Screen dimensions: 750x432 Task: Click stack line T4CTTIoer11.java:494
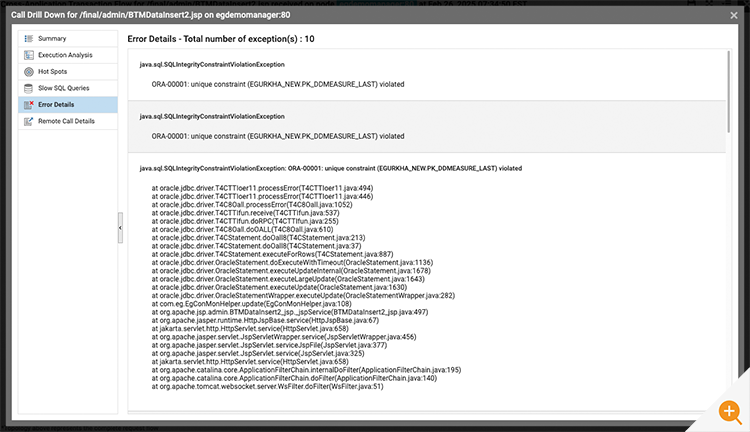[x=262, y=188]
